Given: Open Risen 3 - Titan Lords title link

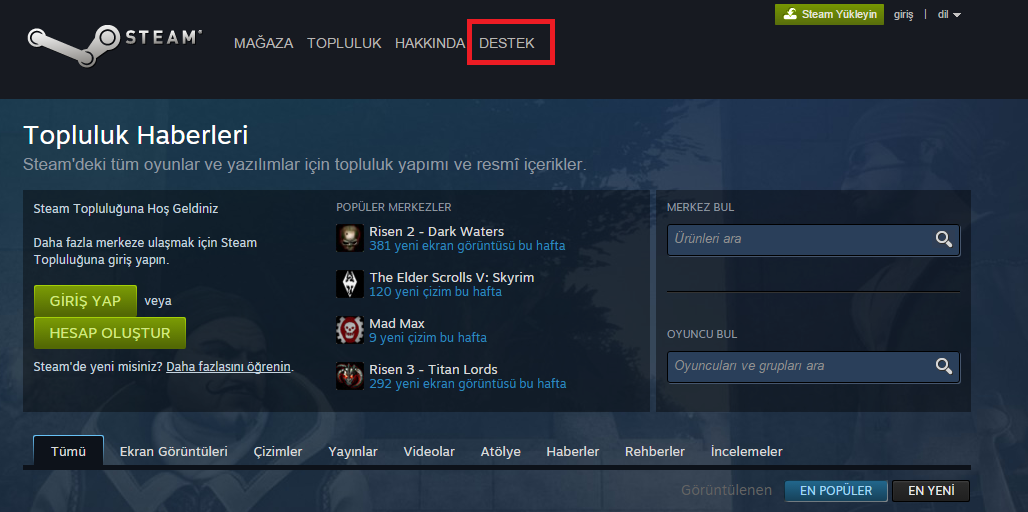Looking at the screenshot, I should (x=433, y=369).
